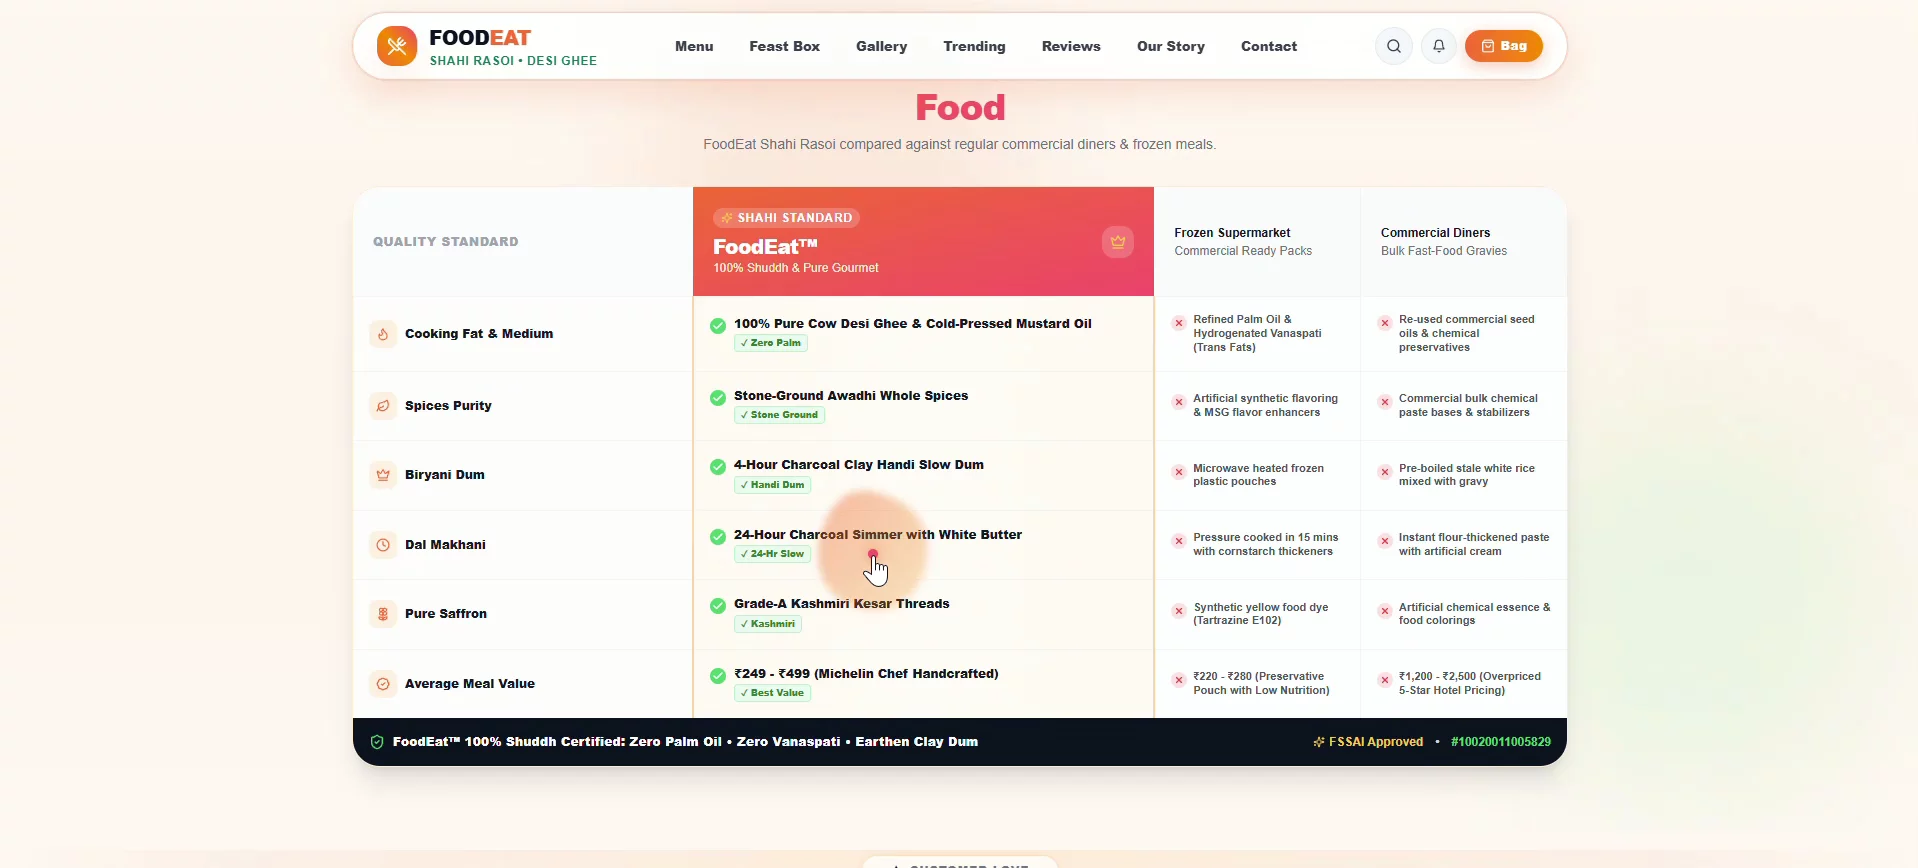Click the FOODEAT brand name text
This screenshot has width=1918, height=868.
480,37
